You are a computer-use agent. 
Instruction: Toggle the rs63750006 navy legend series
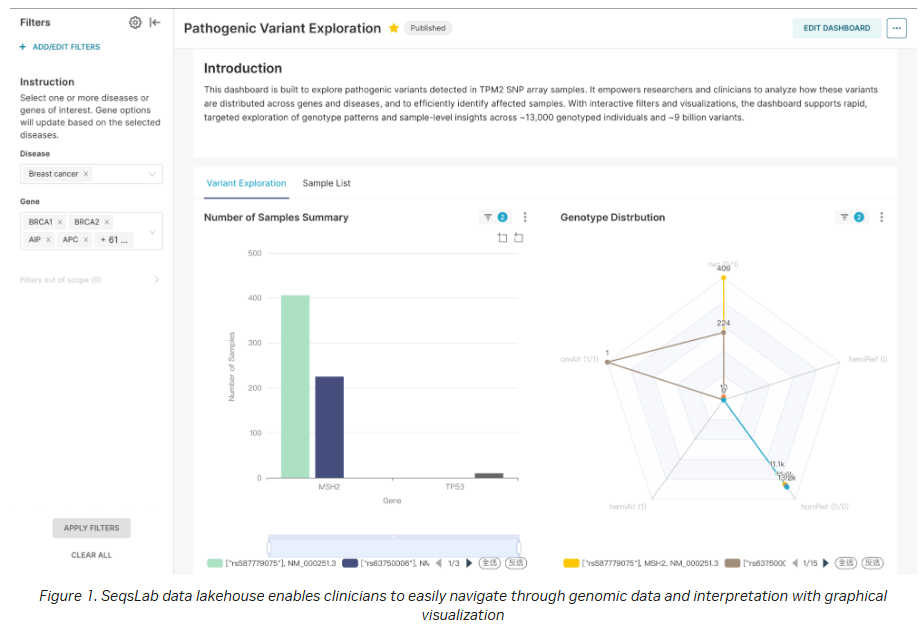pyautogui.click(x=386, y=563)
